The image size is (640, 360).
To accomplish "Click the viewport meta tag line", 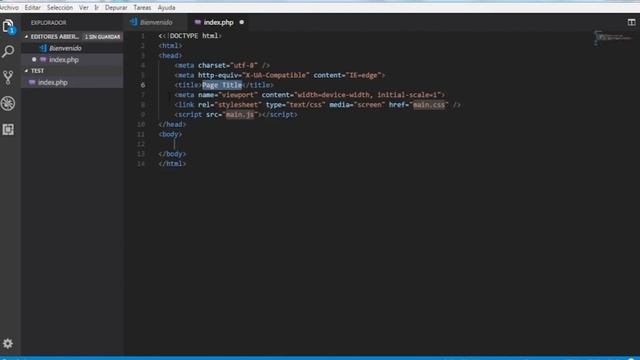I will click(x=310, y=95).
